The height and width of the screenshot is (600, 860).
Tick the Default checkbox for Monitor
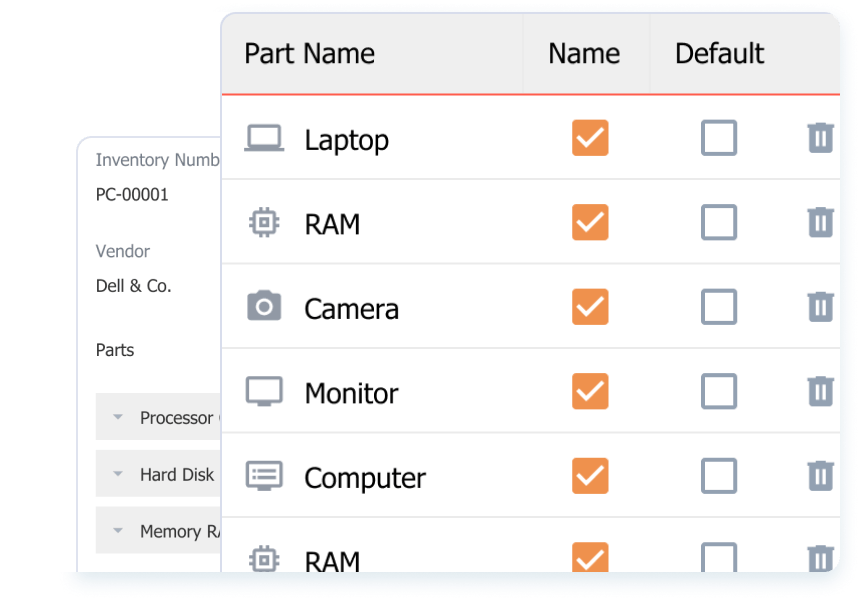coord(718,391)
